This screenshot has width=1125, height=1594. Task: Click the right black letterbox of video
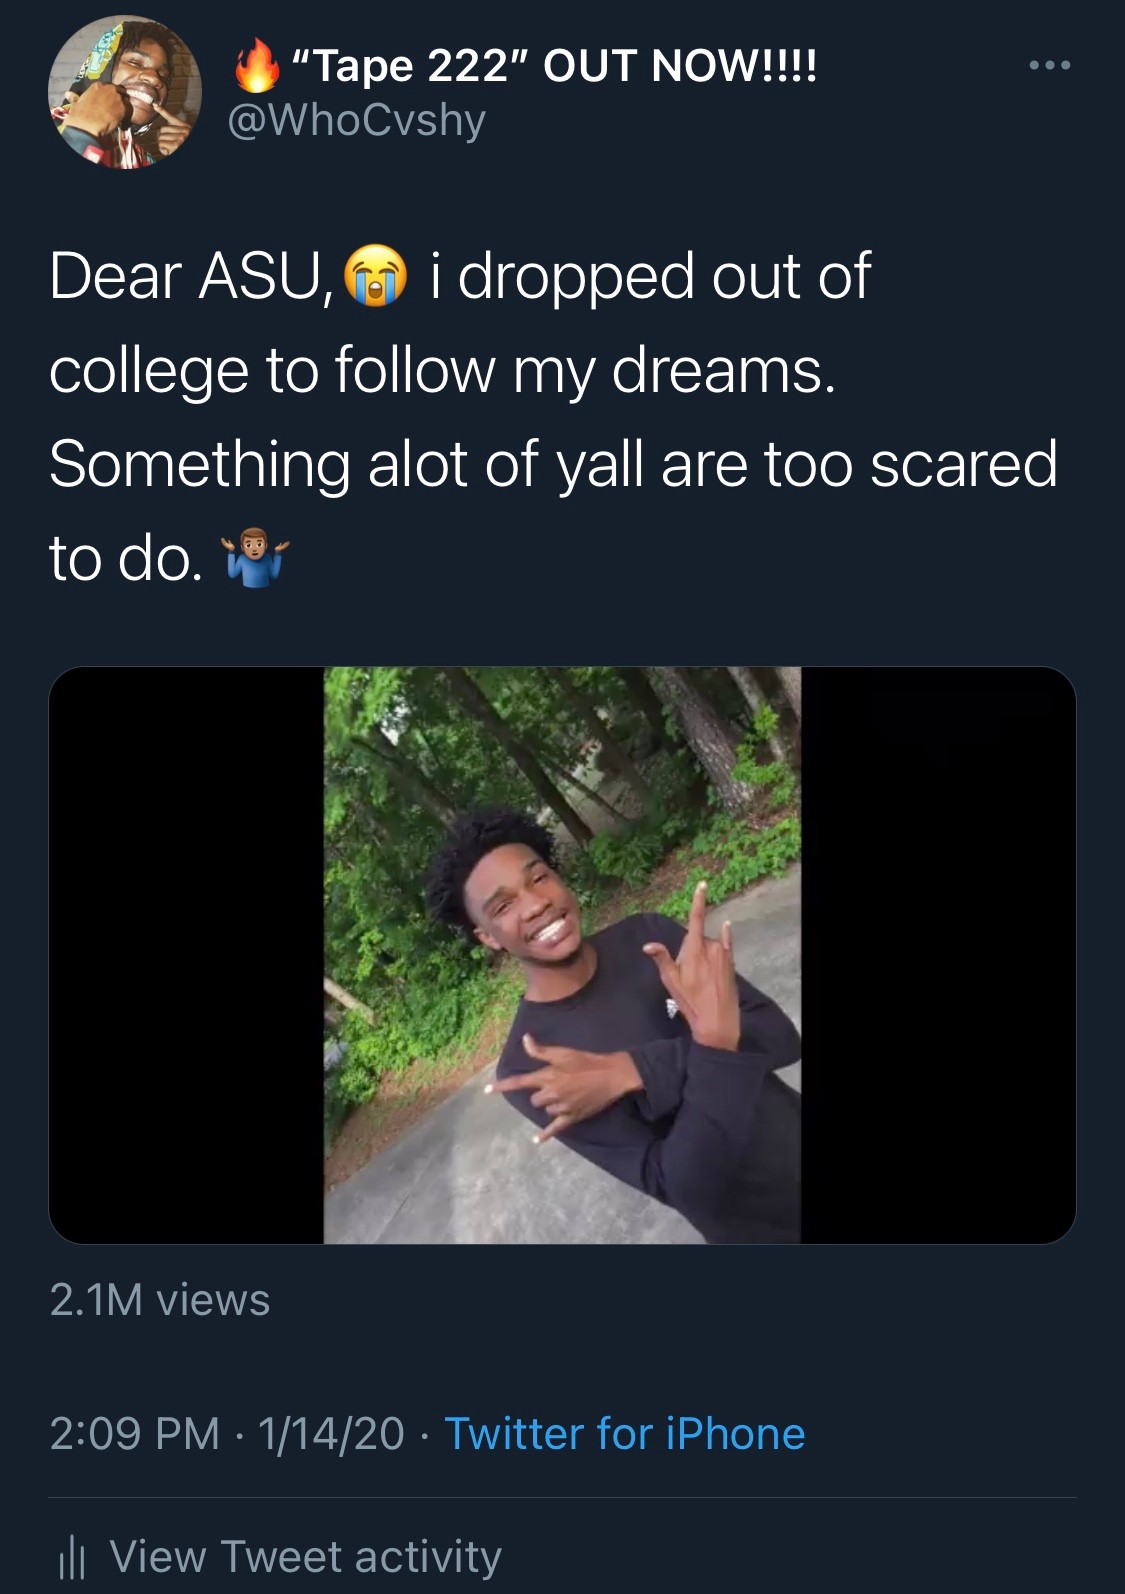[x=938, y=955]
